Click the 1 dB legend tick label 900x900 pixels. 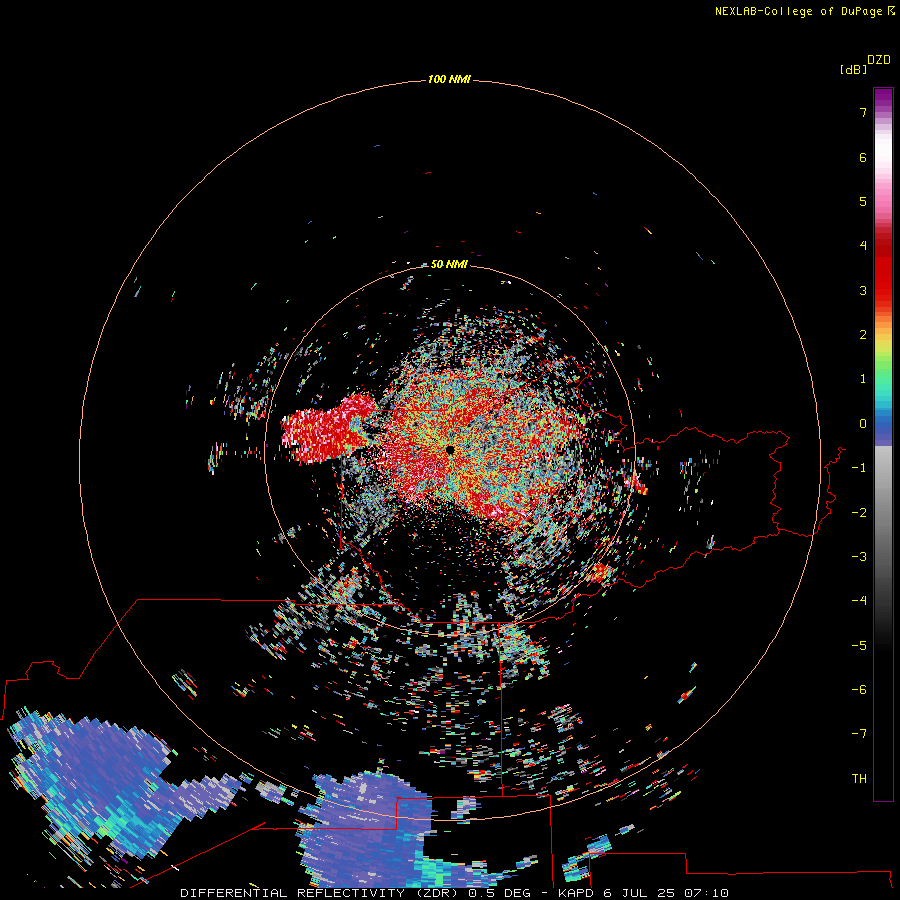863,379
